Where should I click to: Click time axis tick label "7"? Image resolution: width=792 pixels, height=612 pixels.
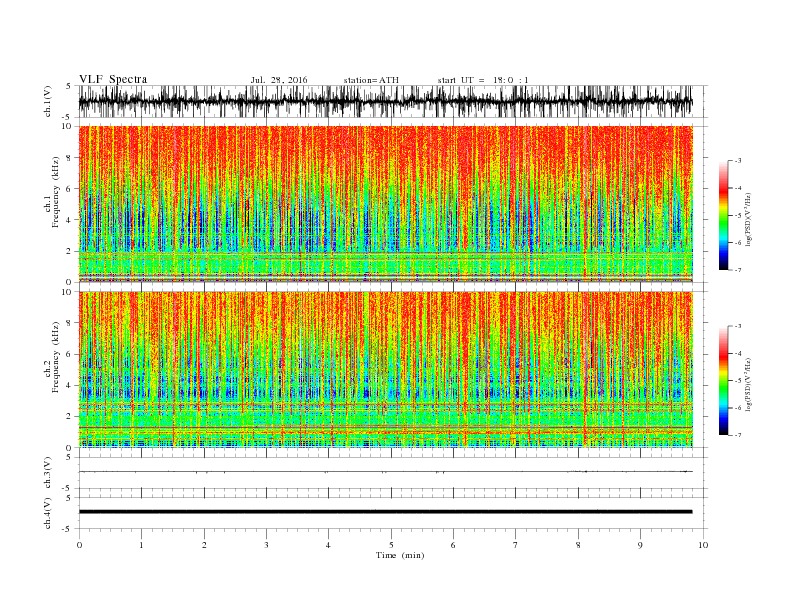[x=516, y=545]
